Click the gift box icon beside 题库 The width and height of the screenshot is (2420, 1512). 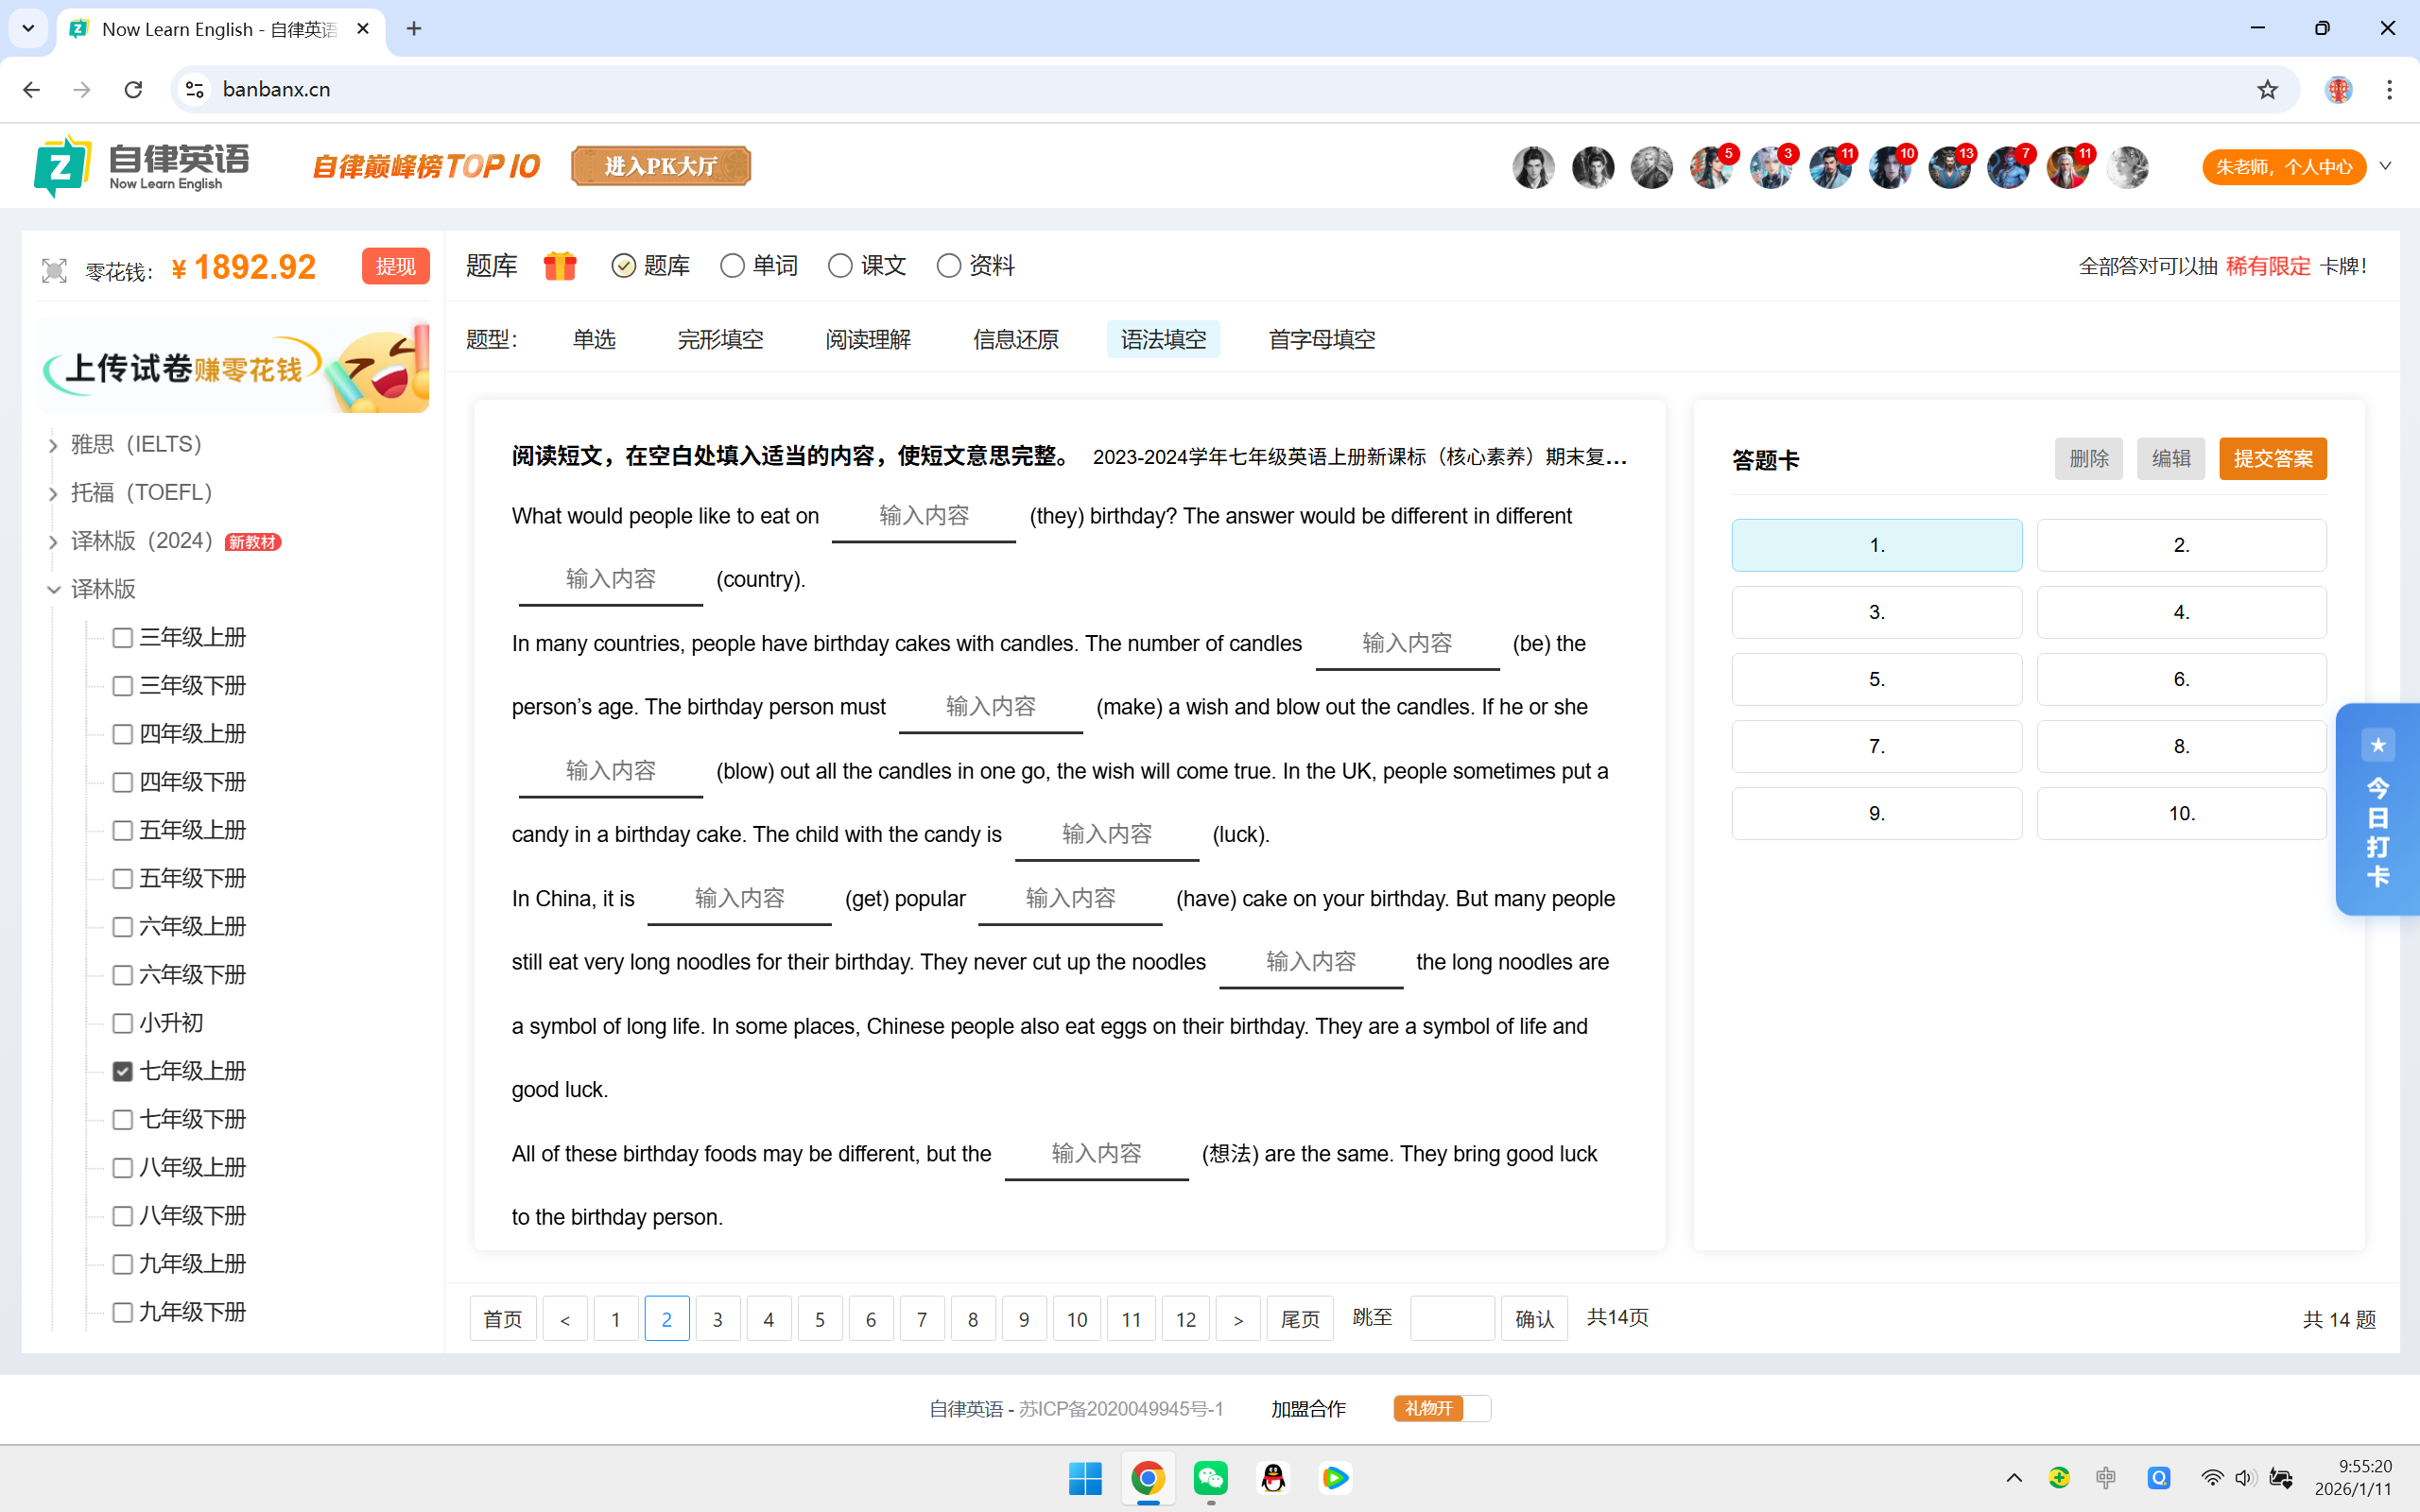coord(560,266)
